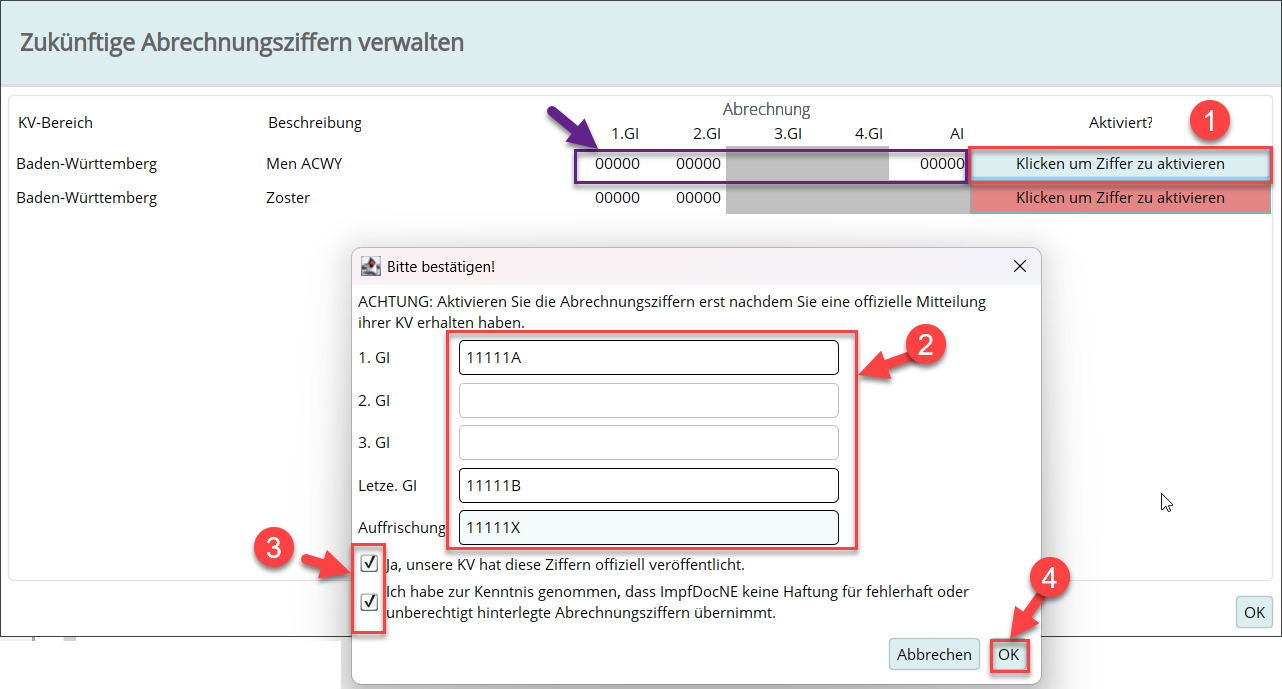Click the app icon in the dialog title bar

point(371,266)
